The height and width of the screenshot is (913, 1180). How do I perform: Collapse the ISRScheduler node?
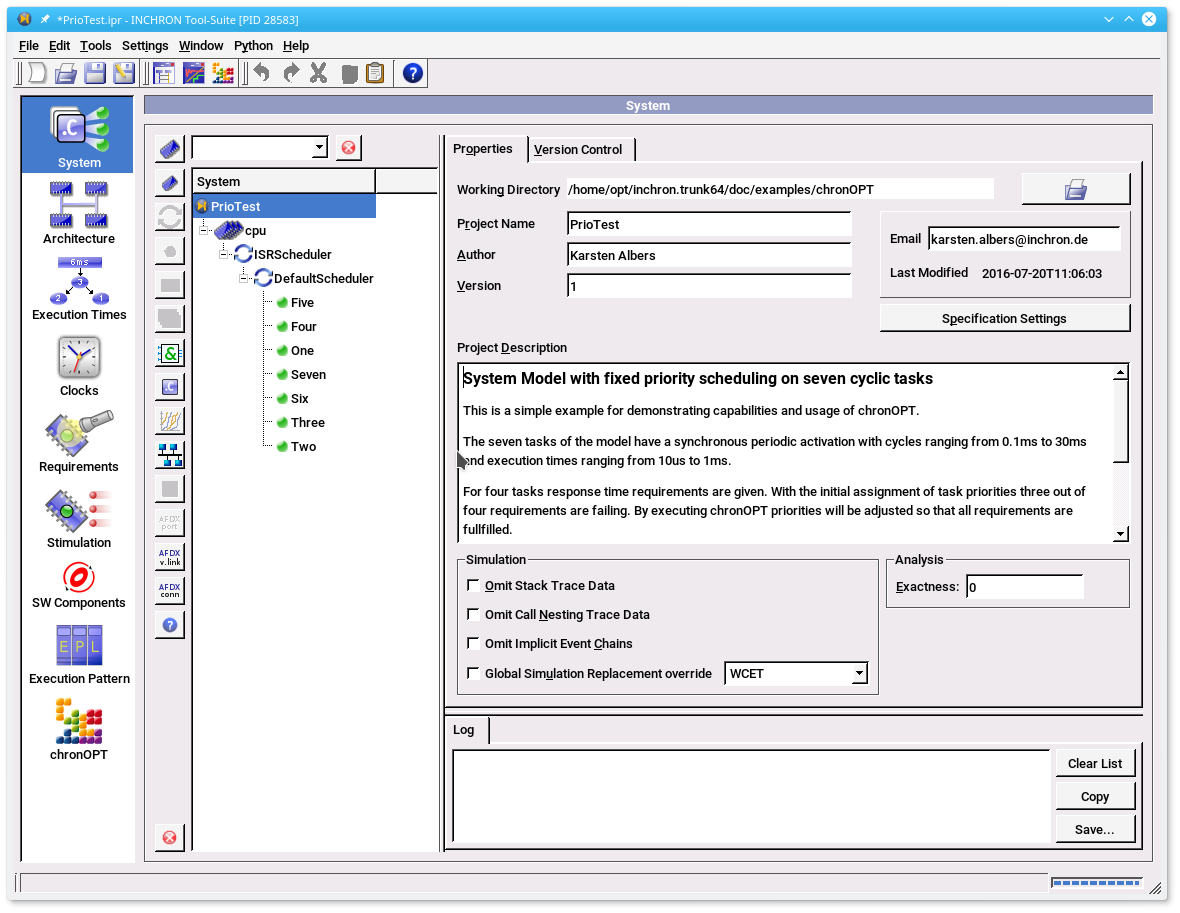coord(224,254)
